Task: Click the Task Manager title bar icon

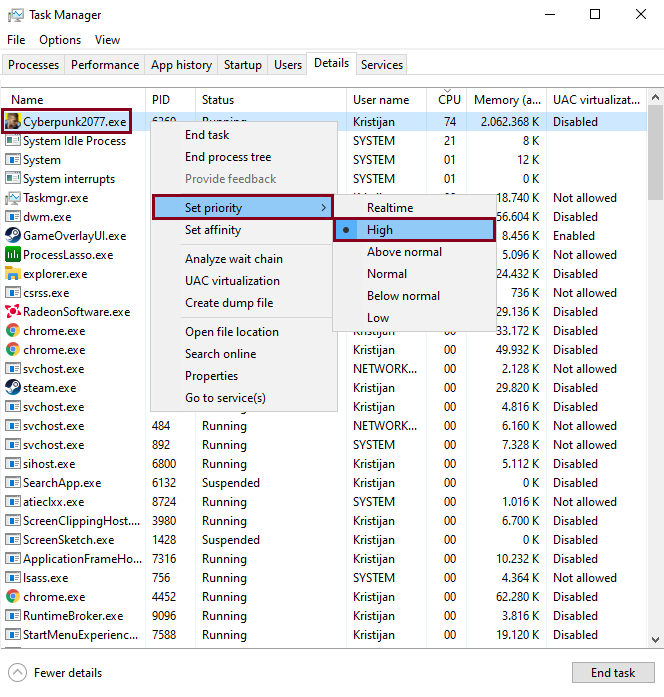Action: pos(16,15)
